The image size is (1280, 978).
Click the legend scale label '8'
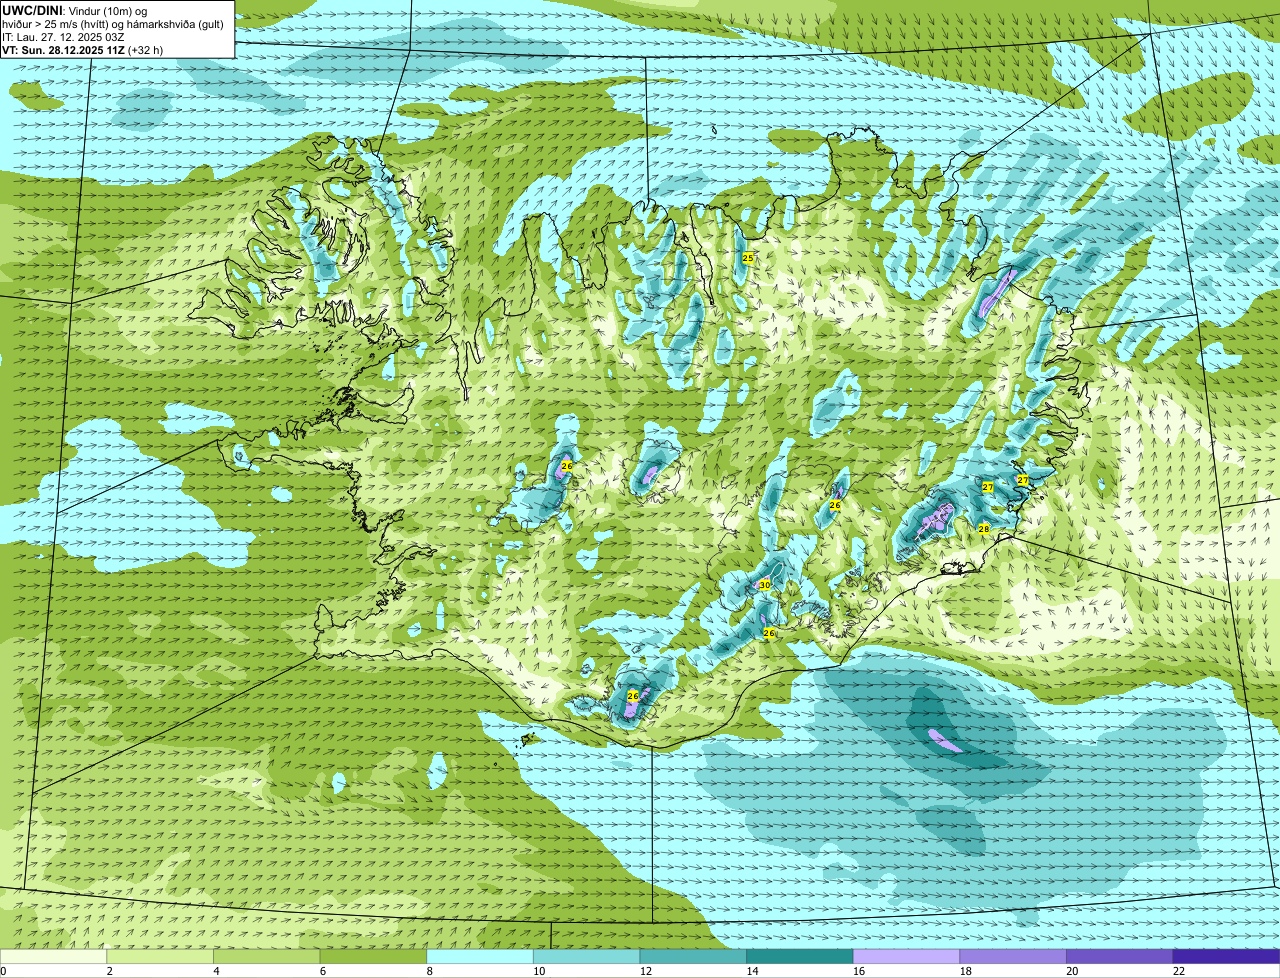(x=430, y=971)
